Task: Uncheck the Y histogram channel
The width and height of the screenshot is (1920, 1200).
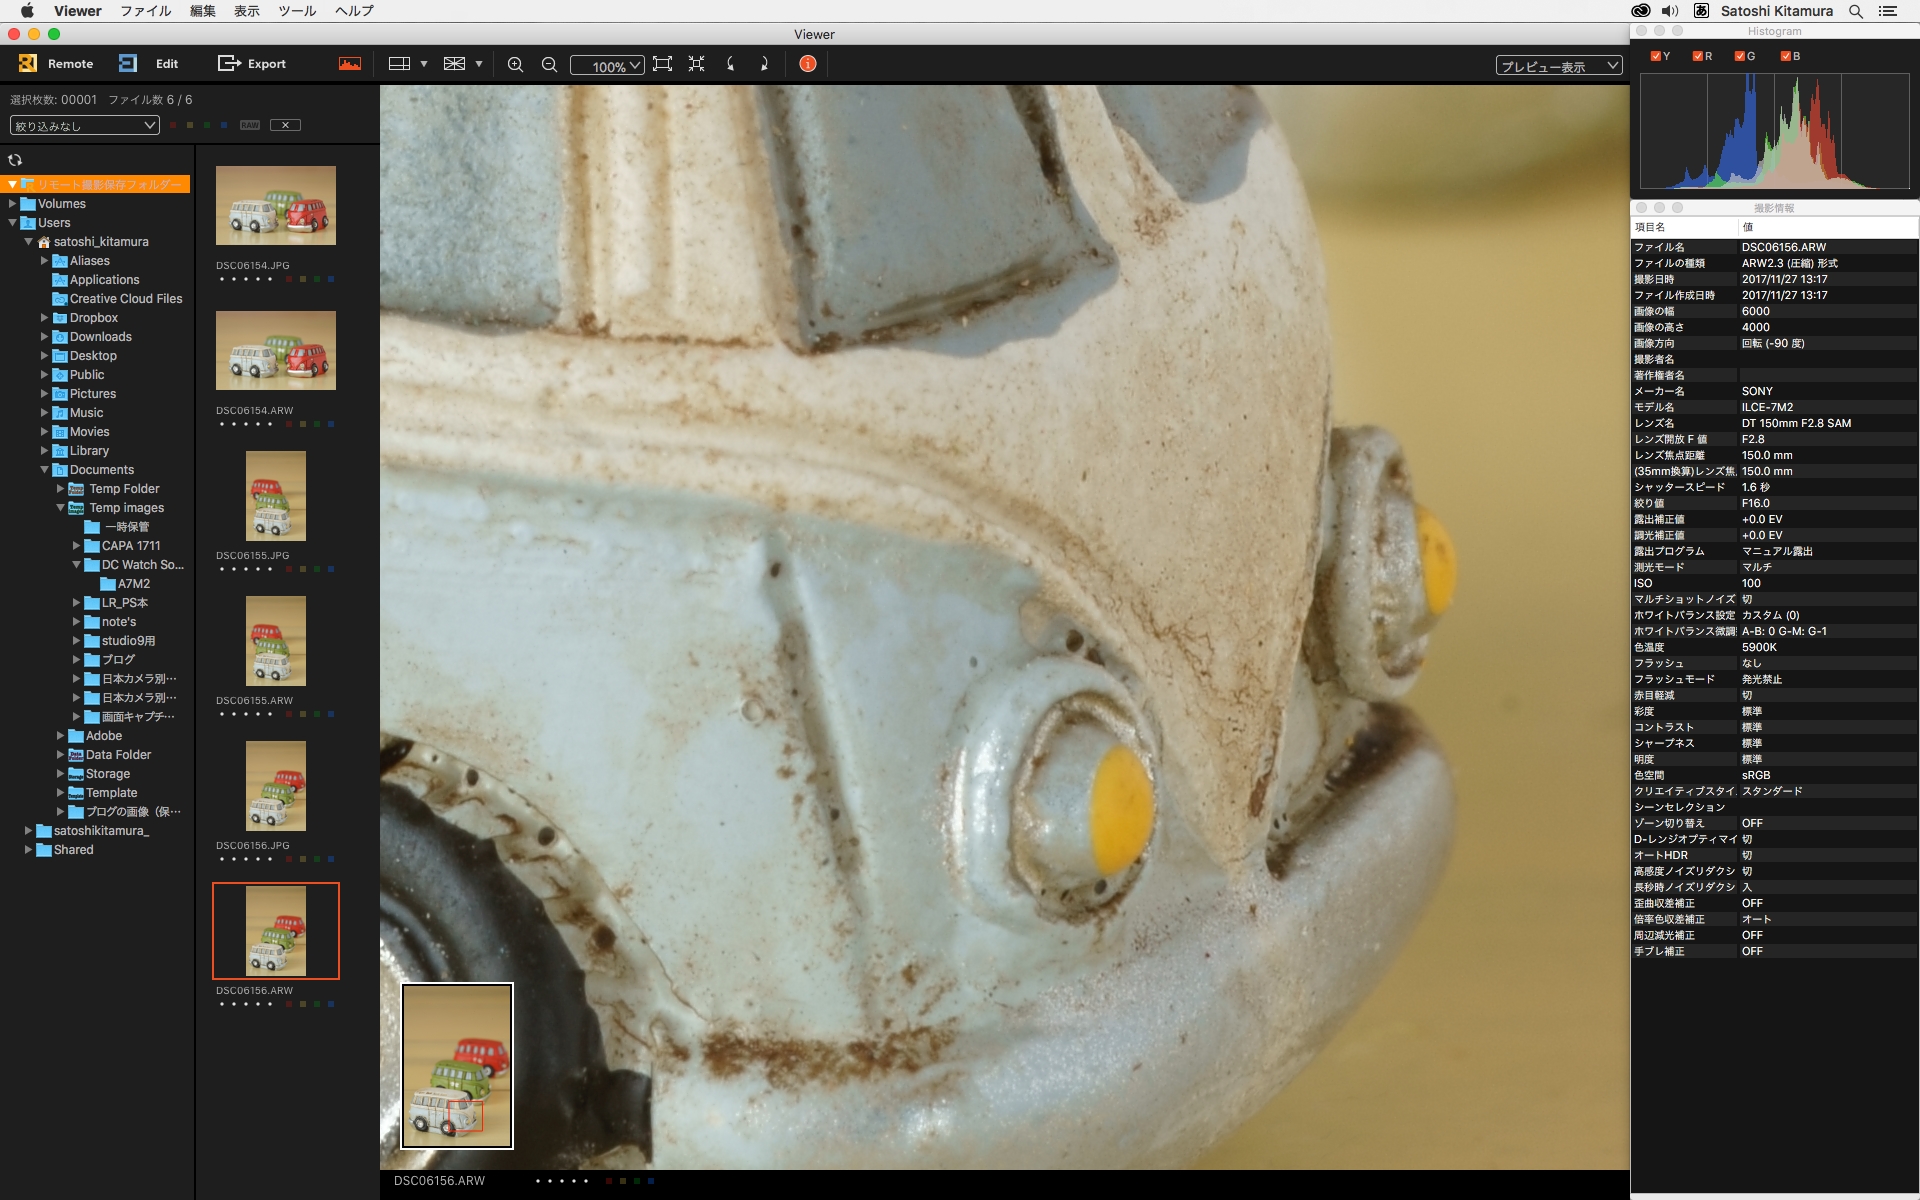Action: [x=1656, y=56]
